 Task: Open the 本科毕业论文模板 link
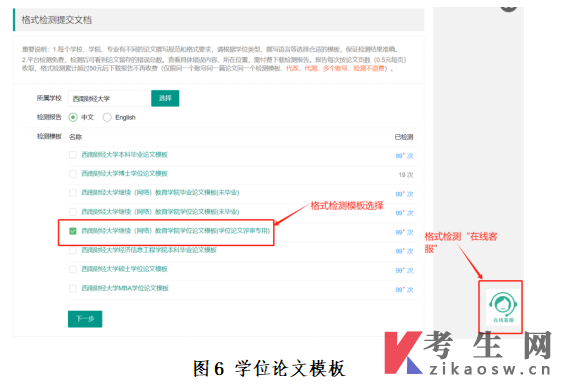(x=125, y=155)
